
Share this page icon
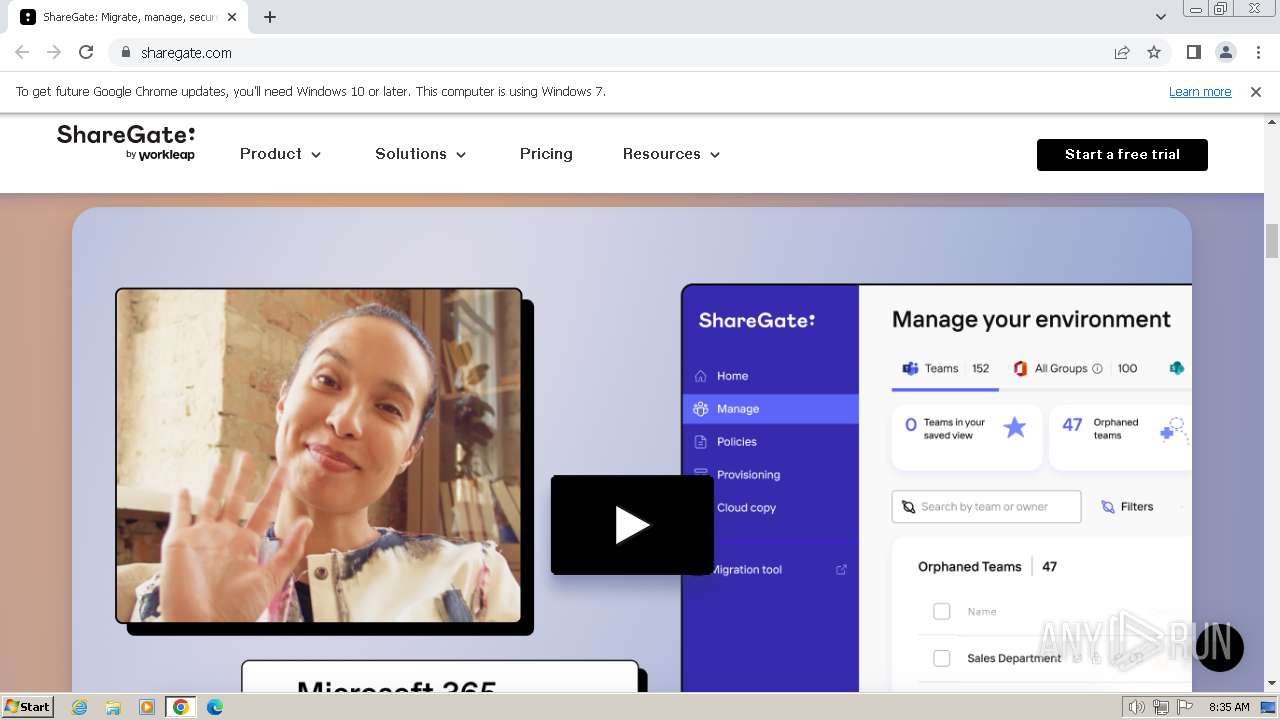click(1122, 53)
